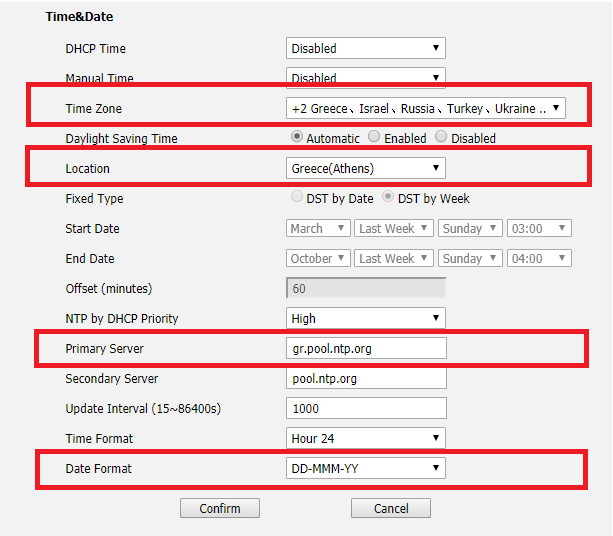Screen dimensions: 613x536
Task: Open Start Date time dropdown showing 03:00
Action: (x=539, y=228)
